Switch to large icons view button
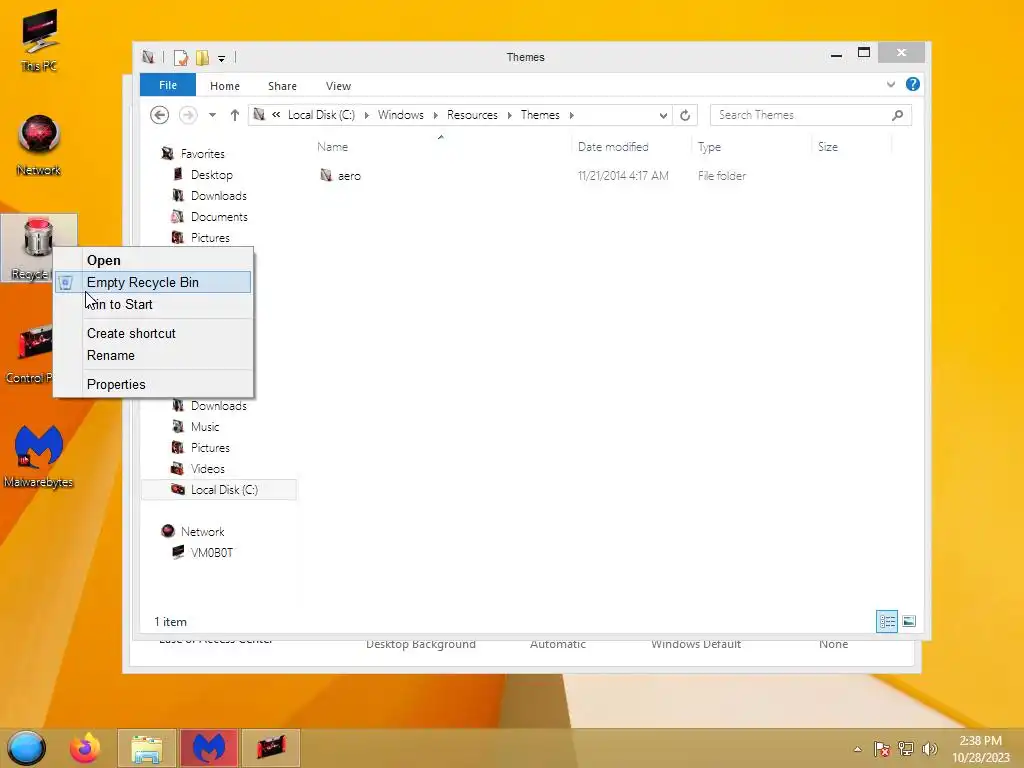1024x768 pixels. (908, 621)
